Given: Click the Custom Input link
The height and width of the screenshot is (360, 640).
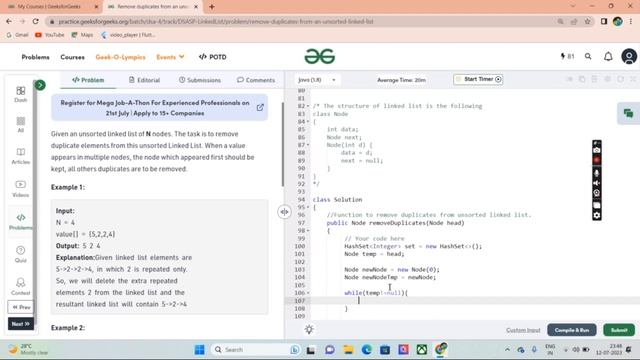Looking at the screenshot, I should point(523,330).
